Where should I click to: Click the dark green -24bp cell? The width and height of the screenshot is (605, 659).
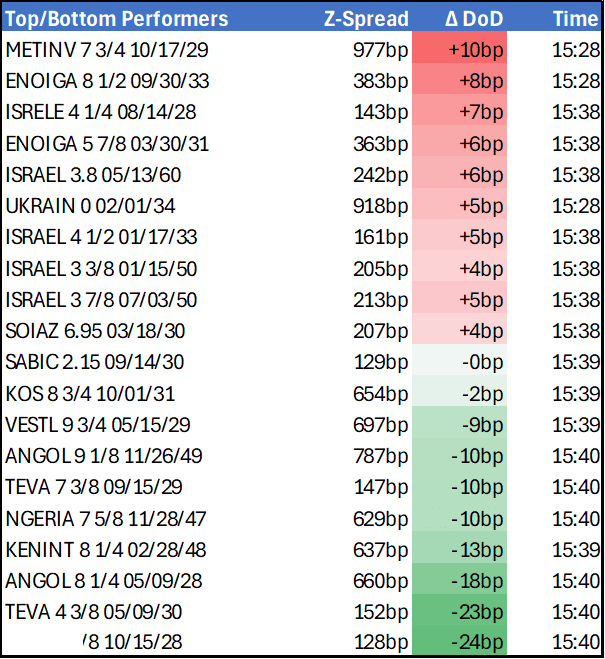tap(478, 642)
